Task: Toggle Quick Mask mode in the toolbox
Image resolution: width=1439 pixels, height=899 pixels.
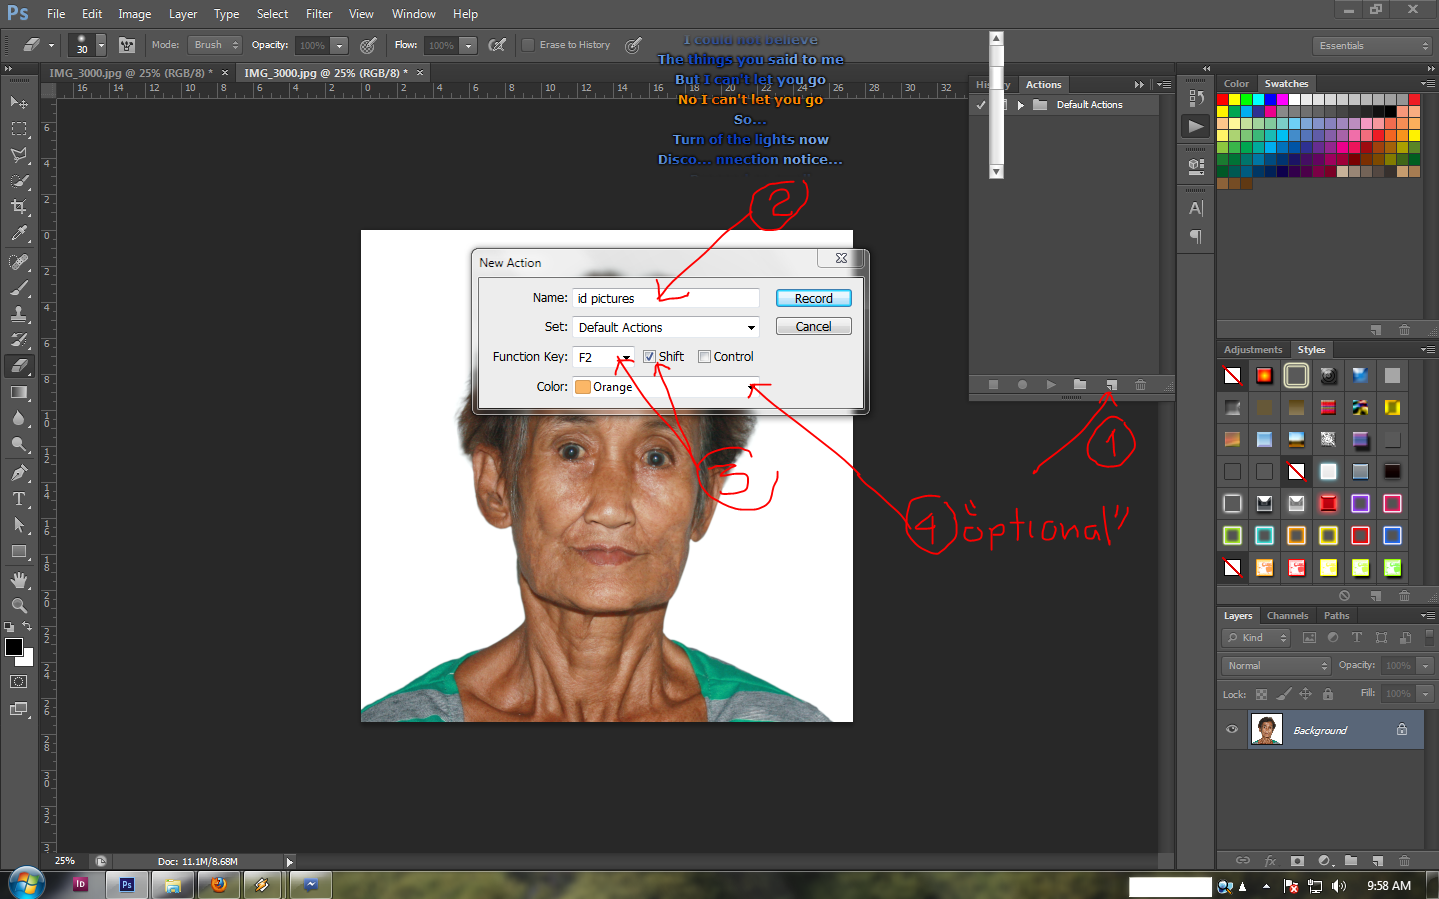Action: [x=19, y=682]
